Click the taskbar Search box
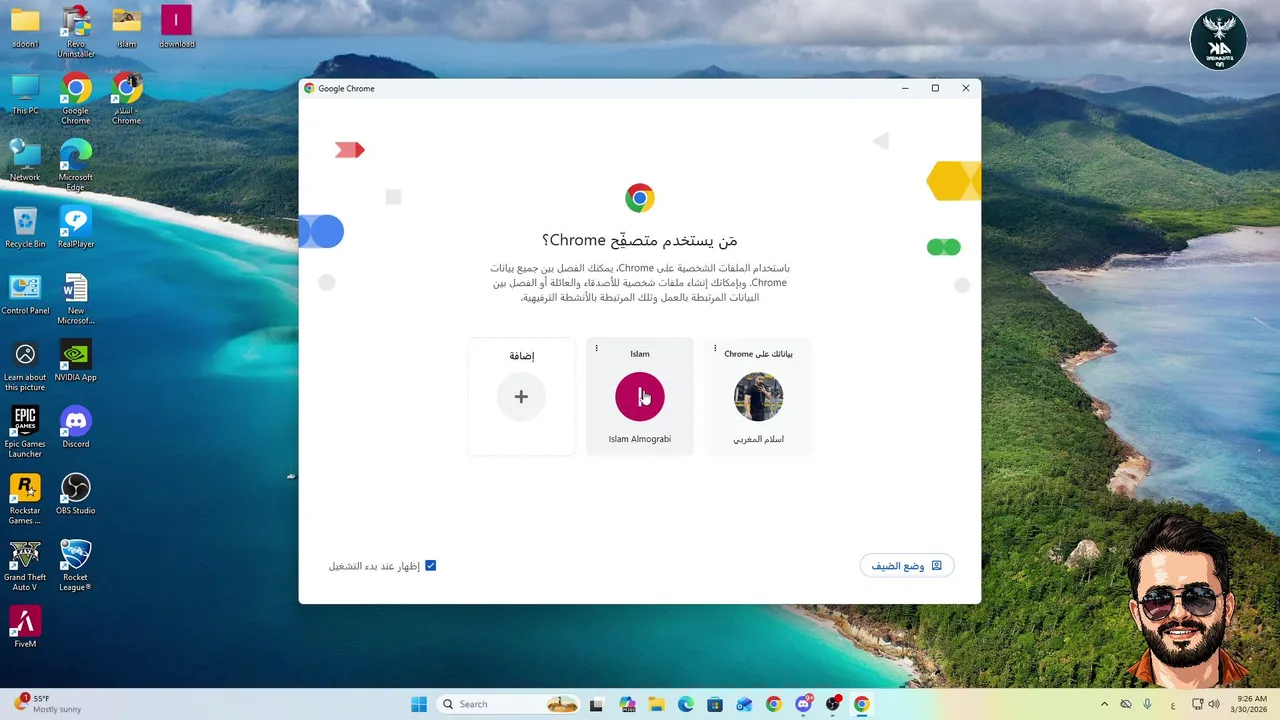 click(x=509, y=704)
